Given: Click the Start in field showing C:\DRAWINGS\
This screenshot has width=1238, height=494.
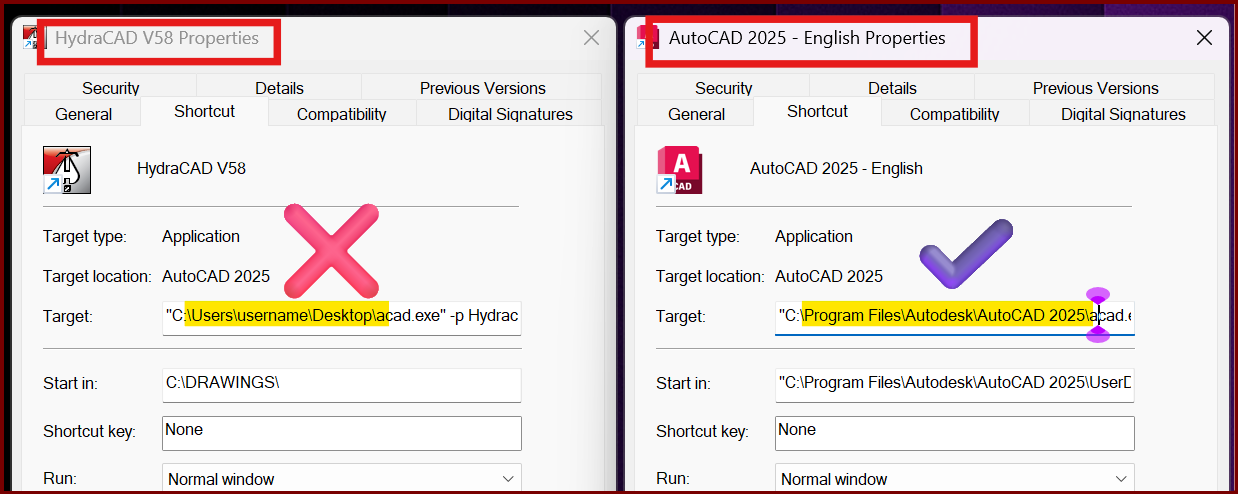Looking at the screenshot, I should (342, 385).
